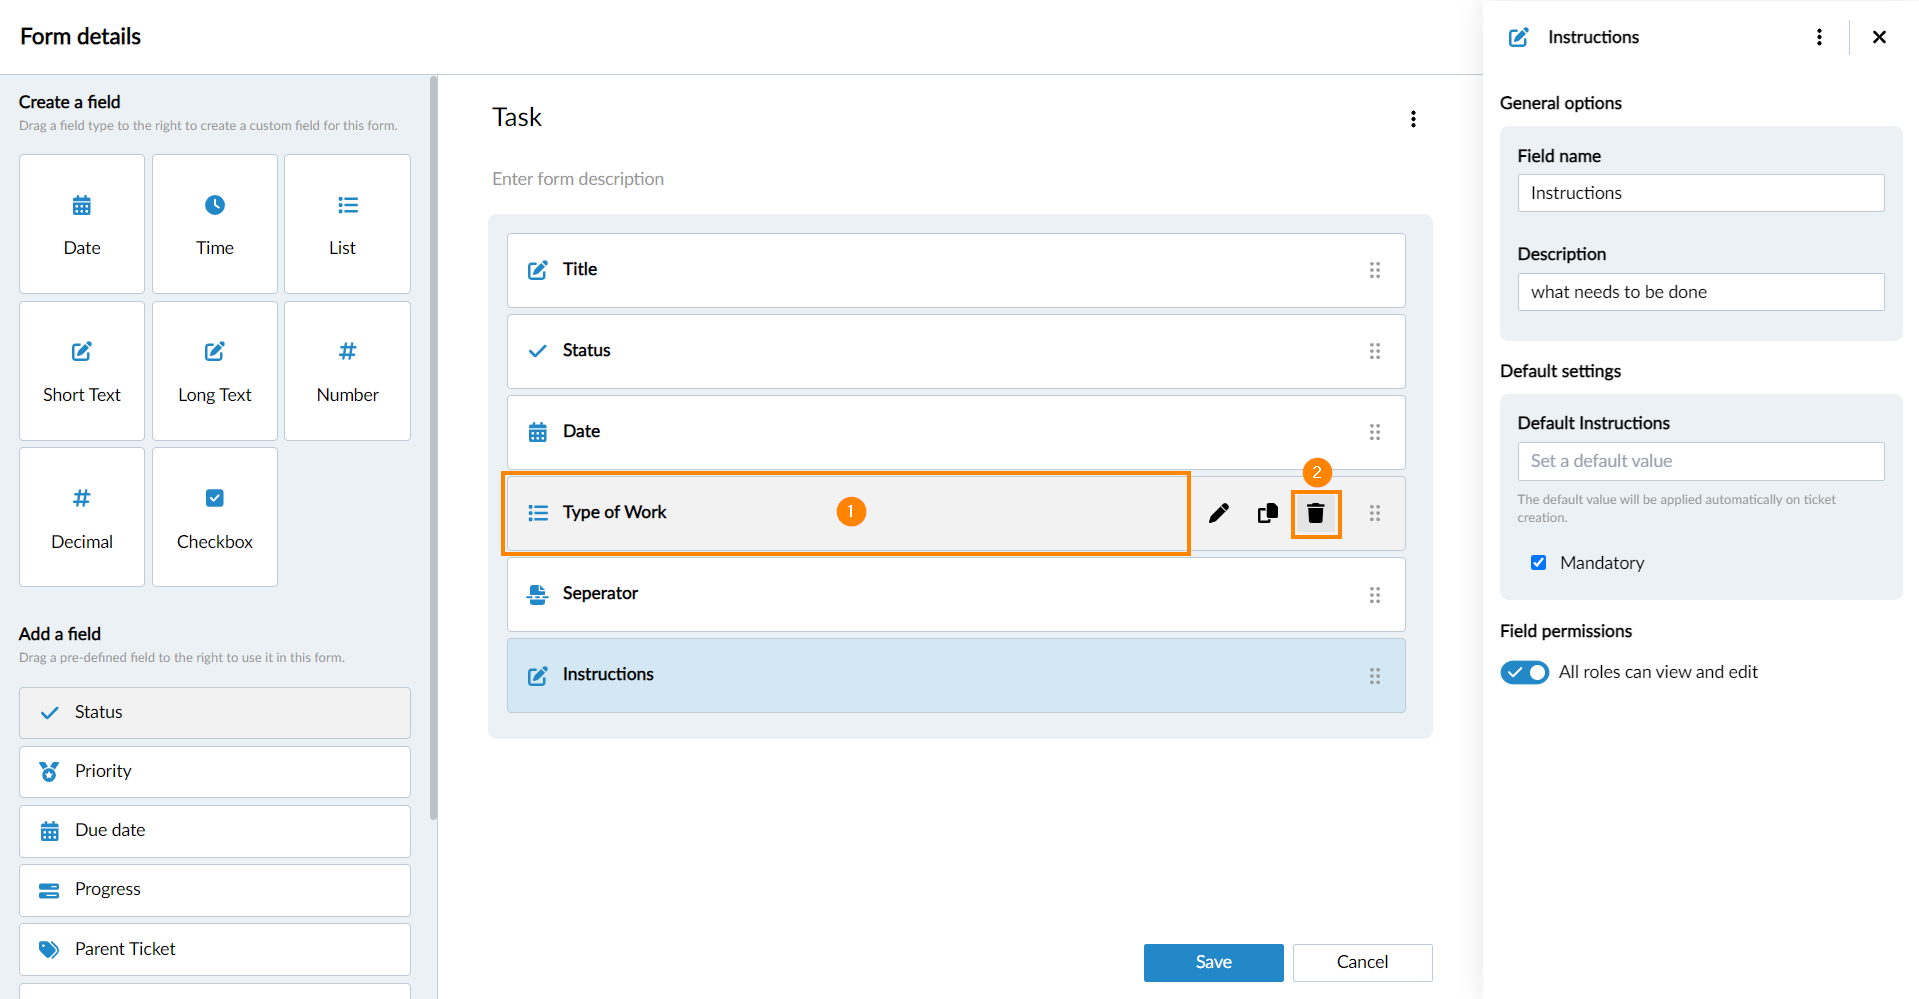Select the Checkbox field type tile
This screenshot has height=999, width=1919.
tap(215, 517)
